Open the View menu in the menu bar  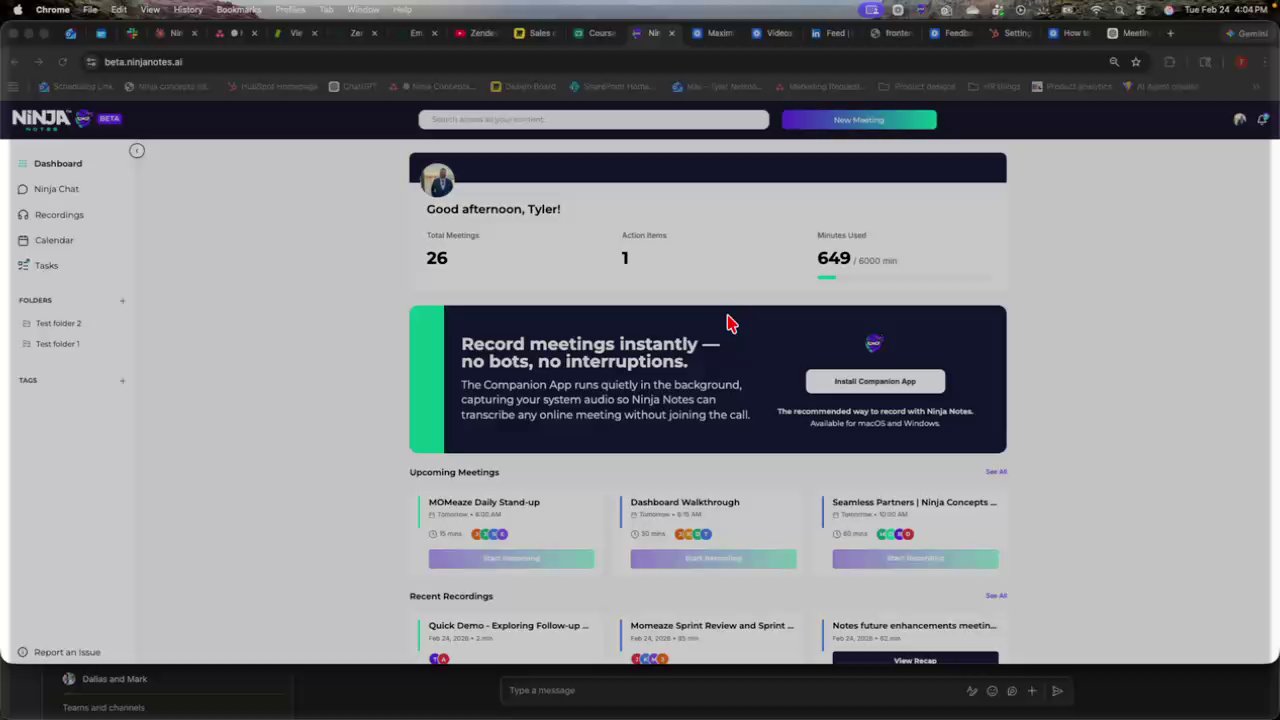150,9
